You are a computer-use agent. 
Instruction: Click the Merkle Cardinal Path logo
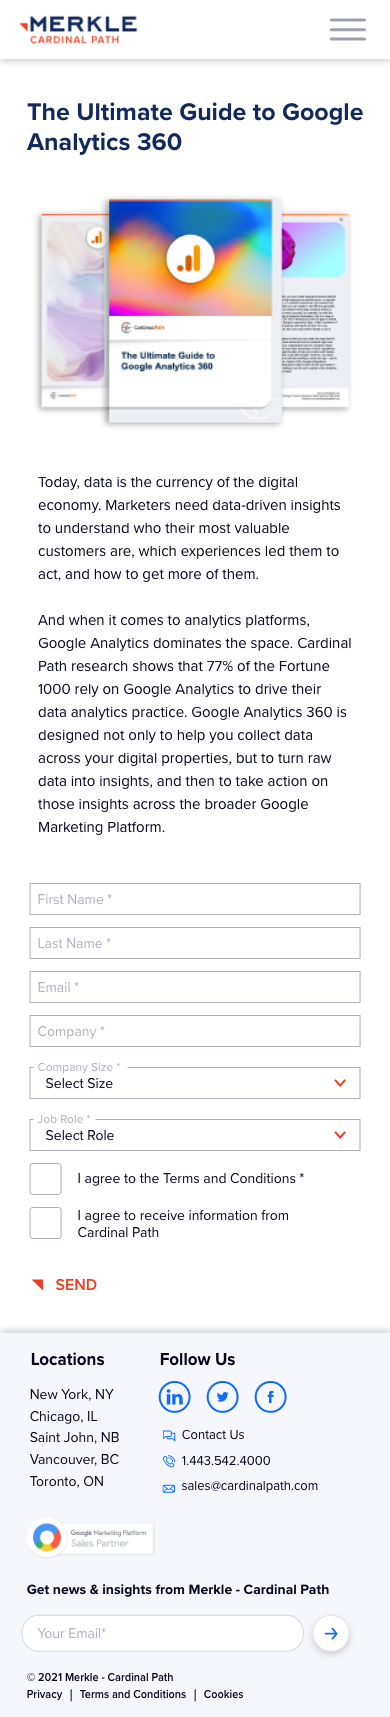click(x=78, y=30)
